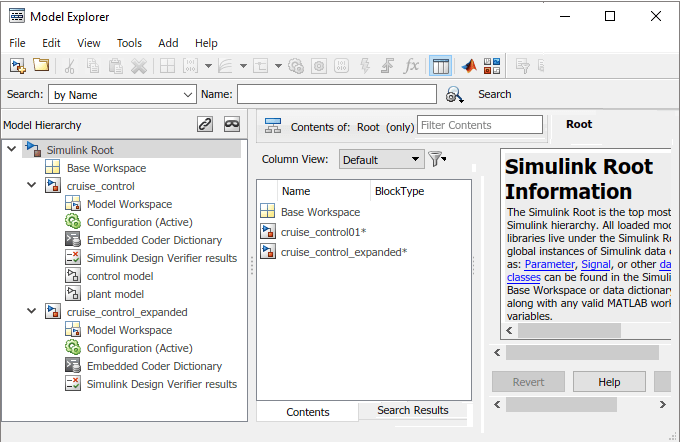The height and width of the screenshot is (442, 681).
Task: Click the rounded binary 0101 toolbar icon
Action: tap(342, 66)
